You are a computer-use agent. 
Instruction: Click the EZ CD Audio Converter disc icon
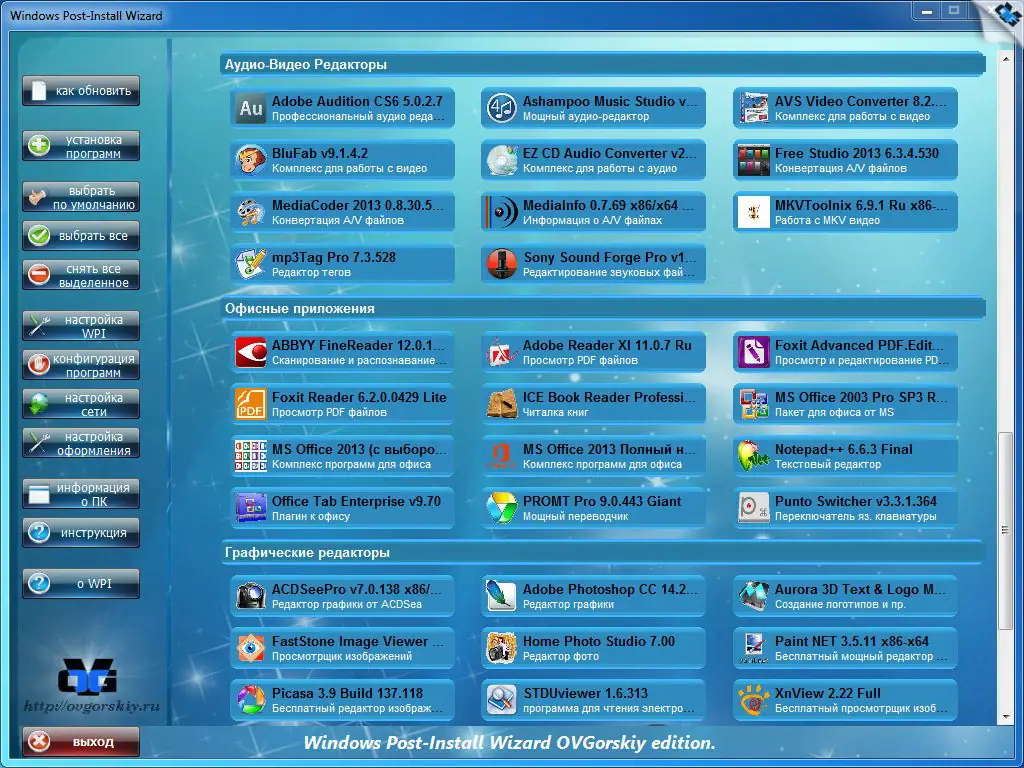tap(502, 160)
